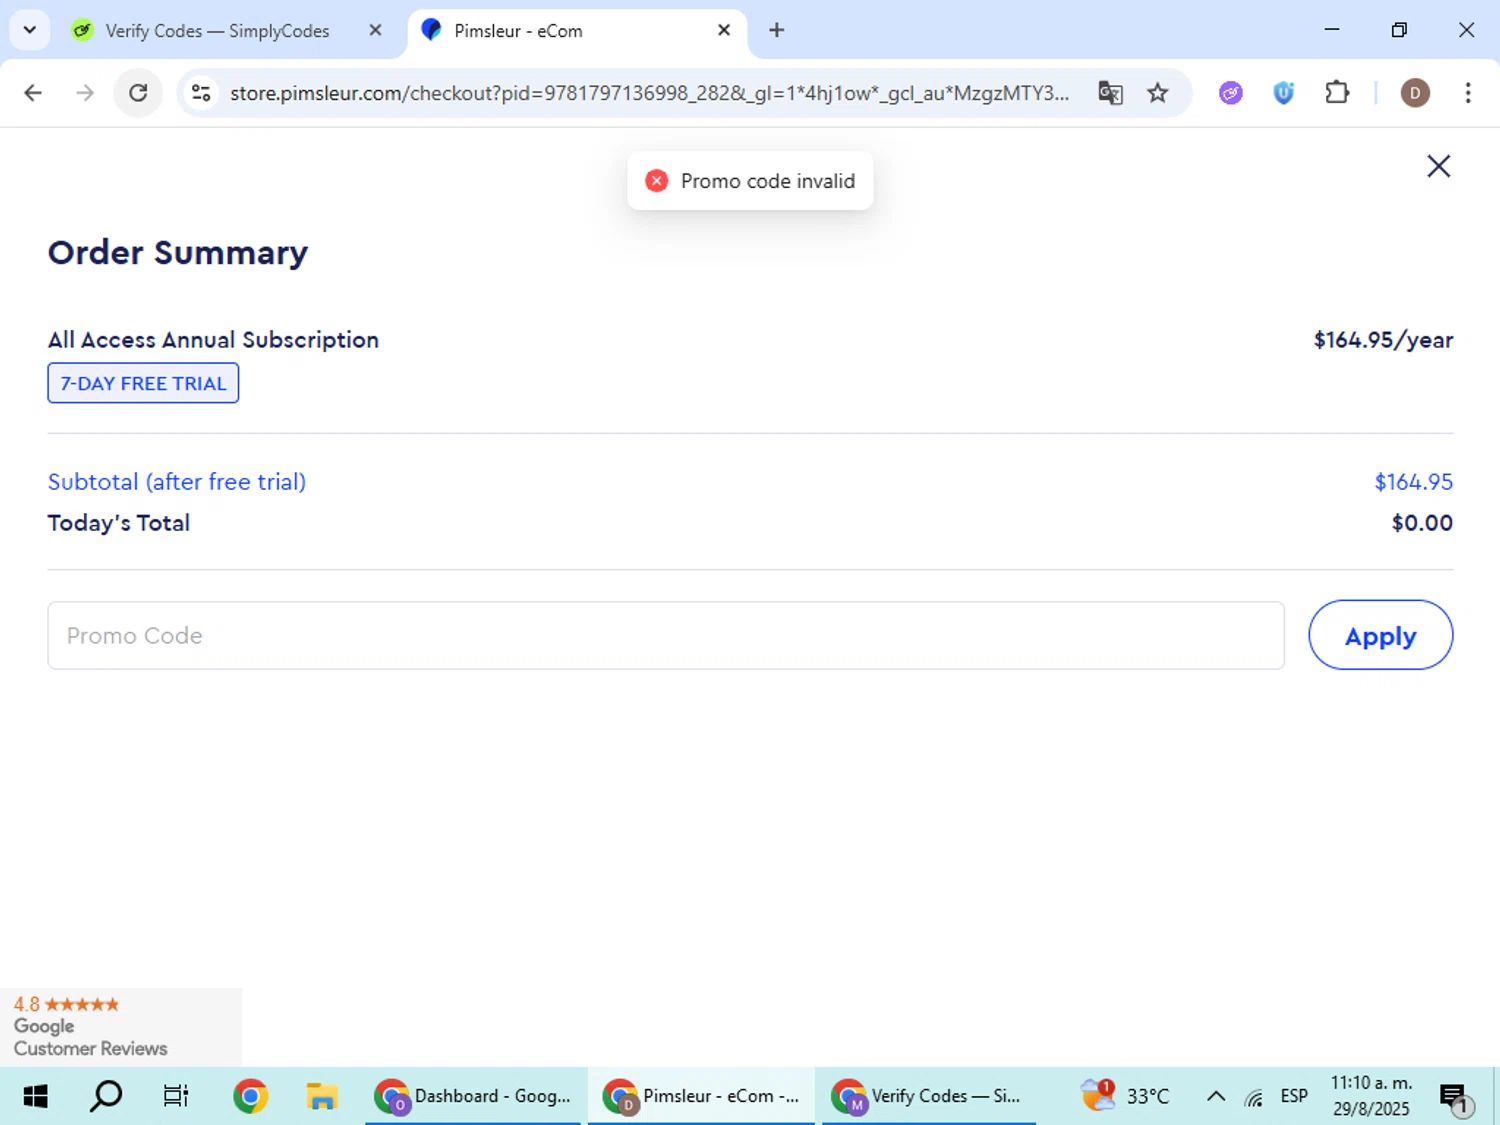
Task: Open the Chrome profile avatar D
Action: [1414, 93]
